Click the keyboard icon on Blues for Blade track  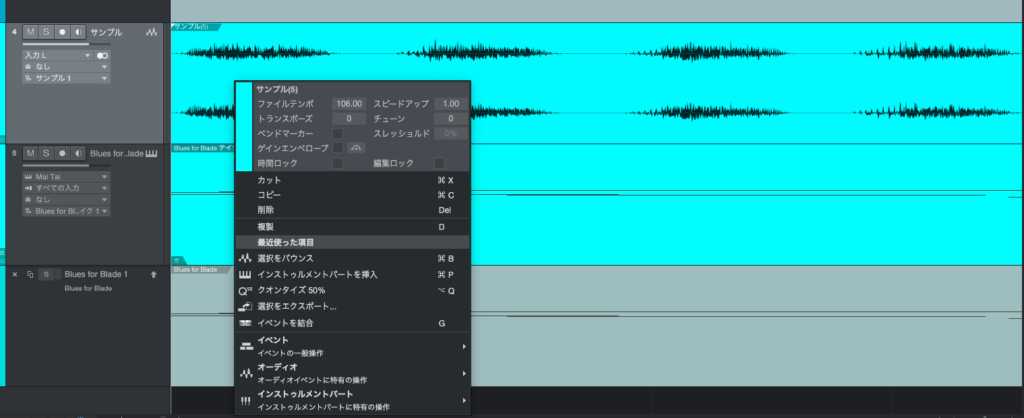[151, 153]
